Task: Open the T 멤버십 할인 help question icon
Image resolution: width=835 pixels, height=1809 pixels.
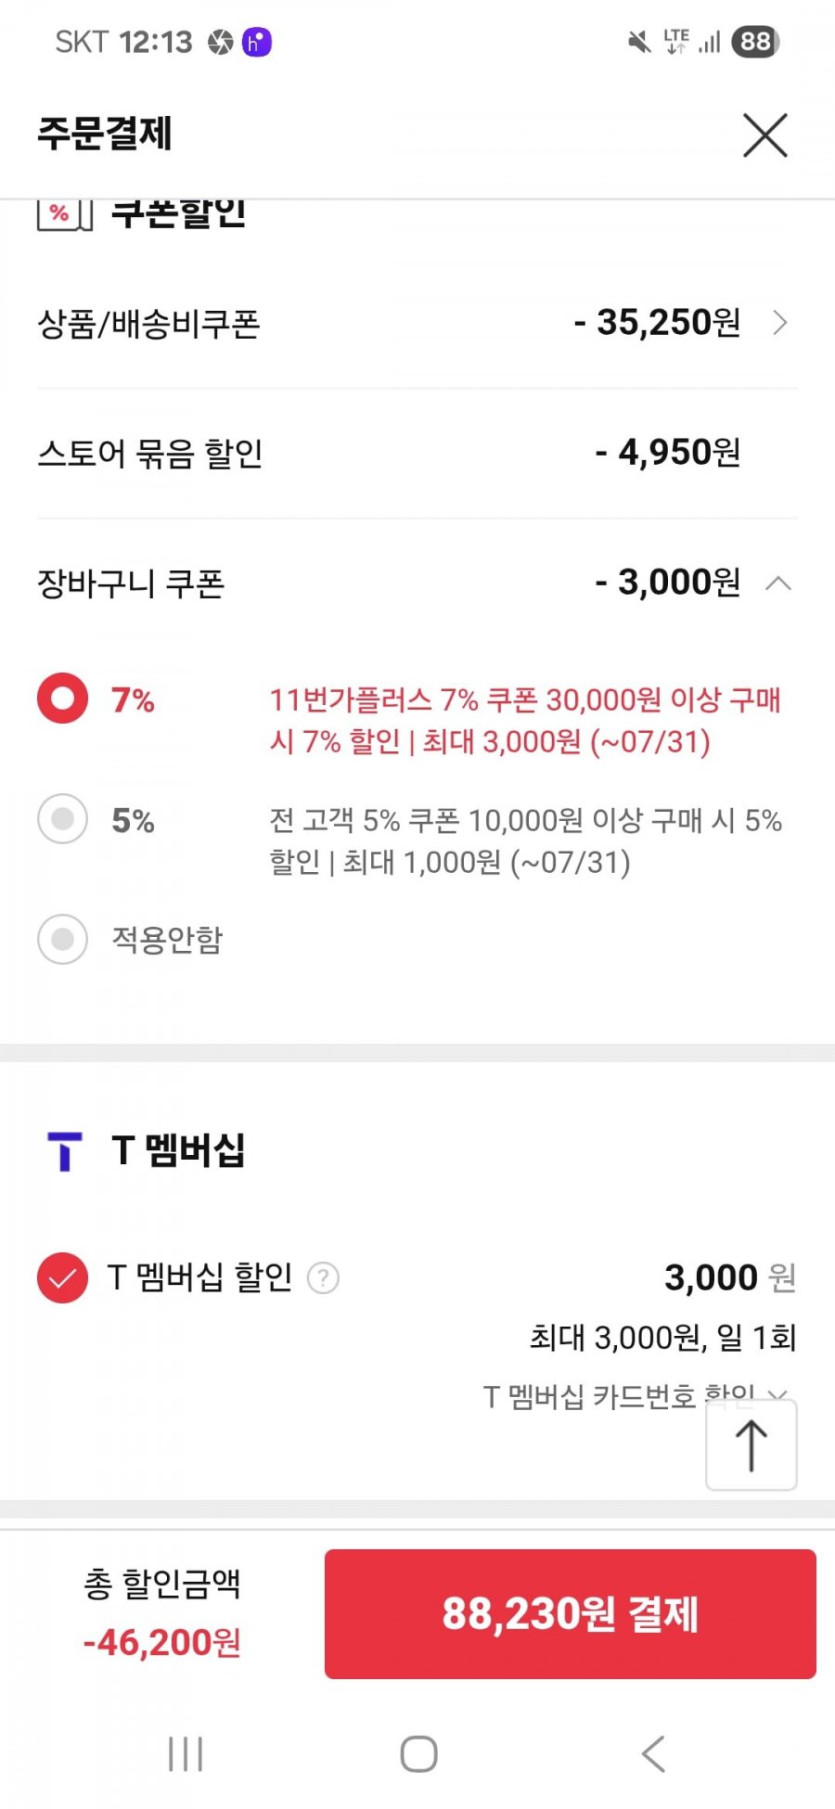Action: (323, 1278)
